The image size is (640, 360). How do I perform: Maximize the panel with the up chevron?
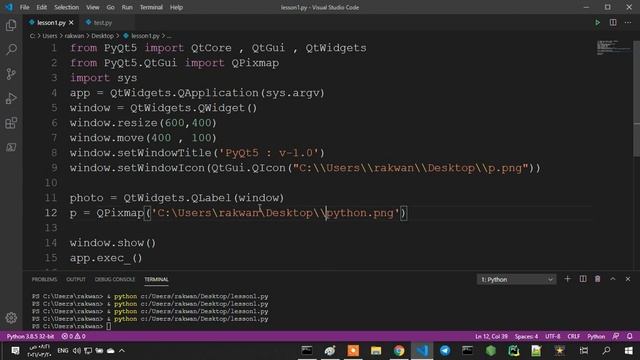[613, 279]
